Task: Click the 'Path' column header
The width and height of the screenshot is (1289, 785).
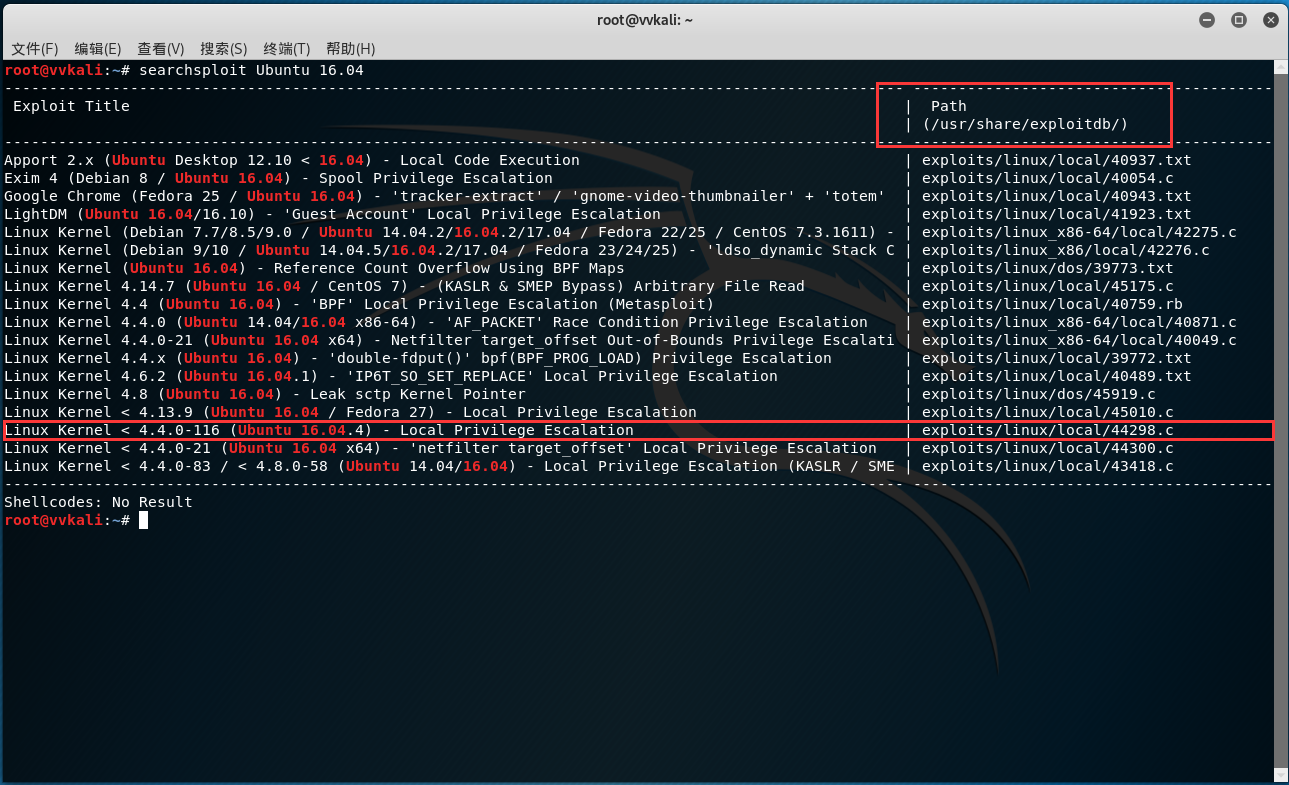Action: 949,106
